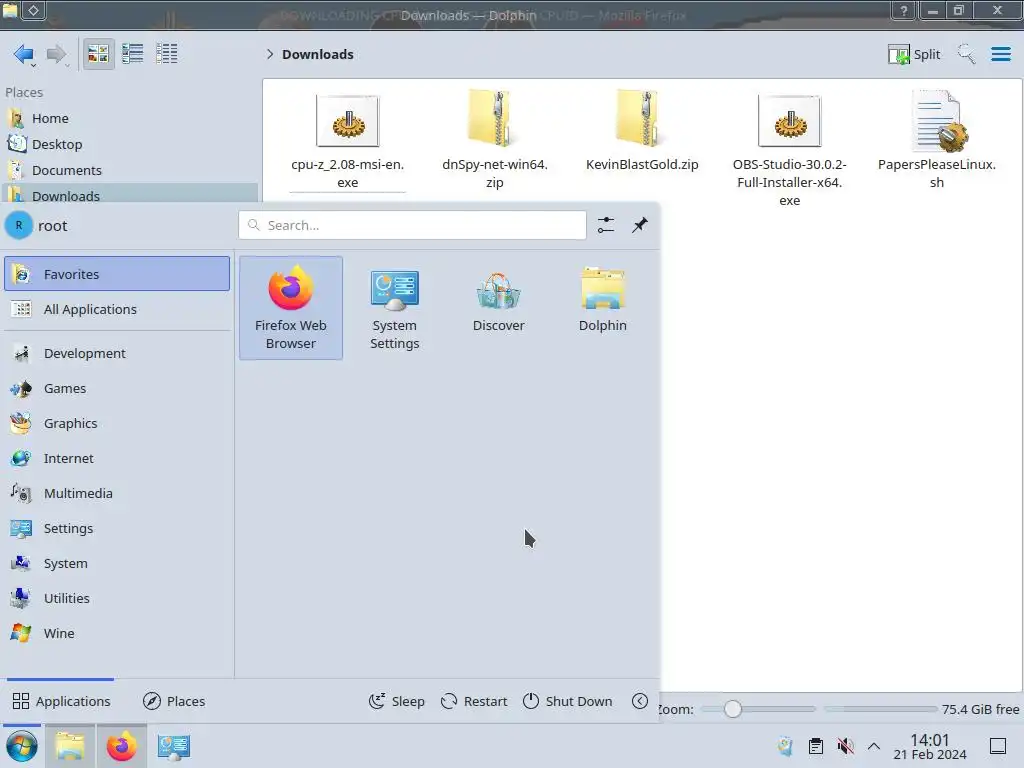
Task: Switch Dolphin to Icons view mode
Action: pyautogui.click(x=98, y=54)
